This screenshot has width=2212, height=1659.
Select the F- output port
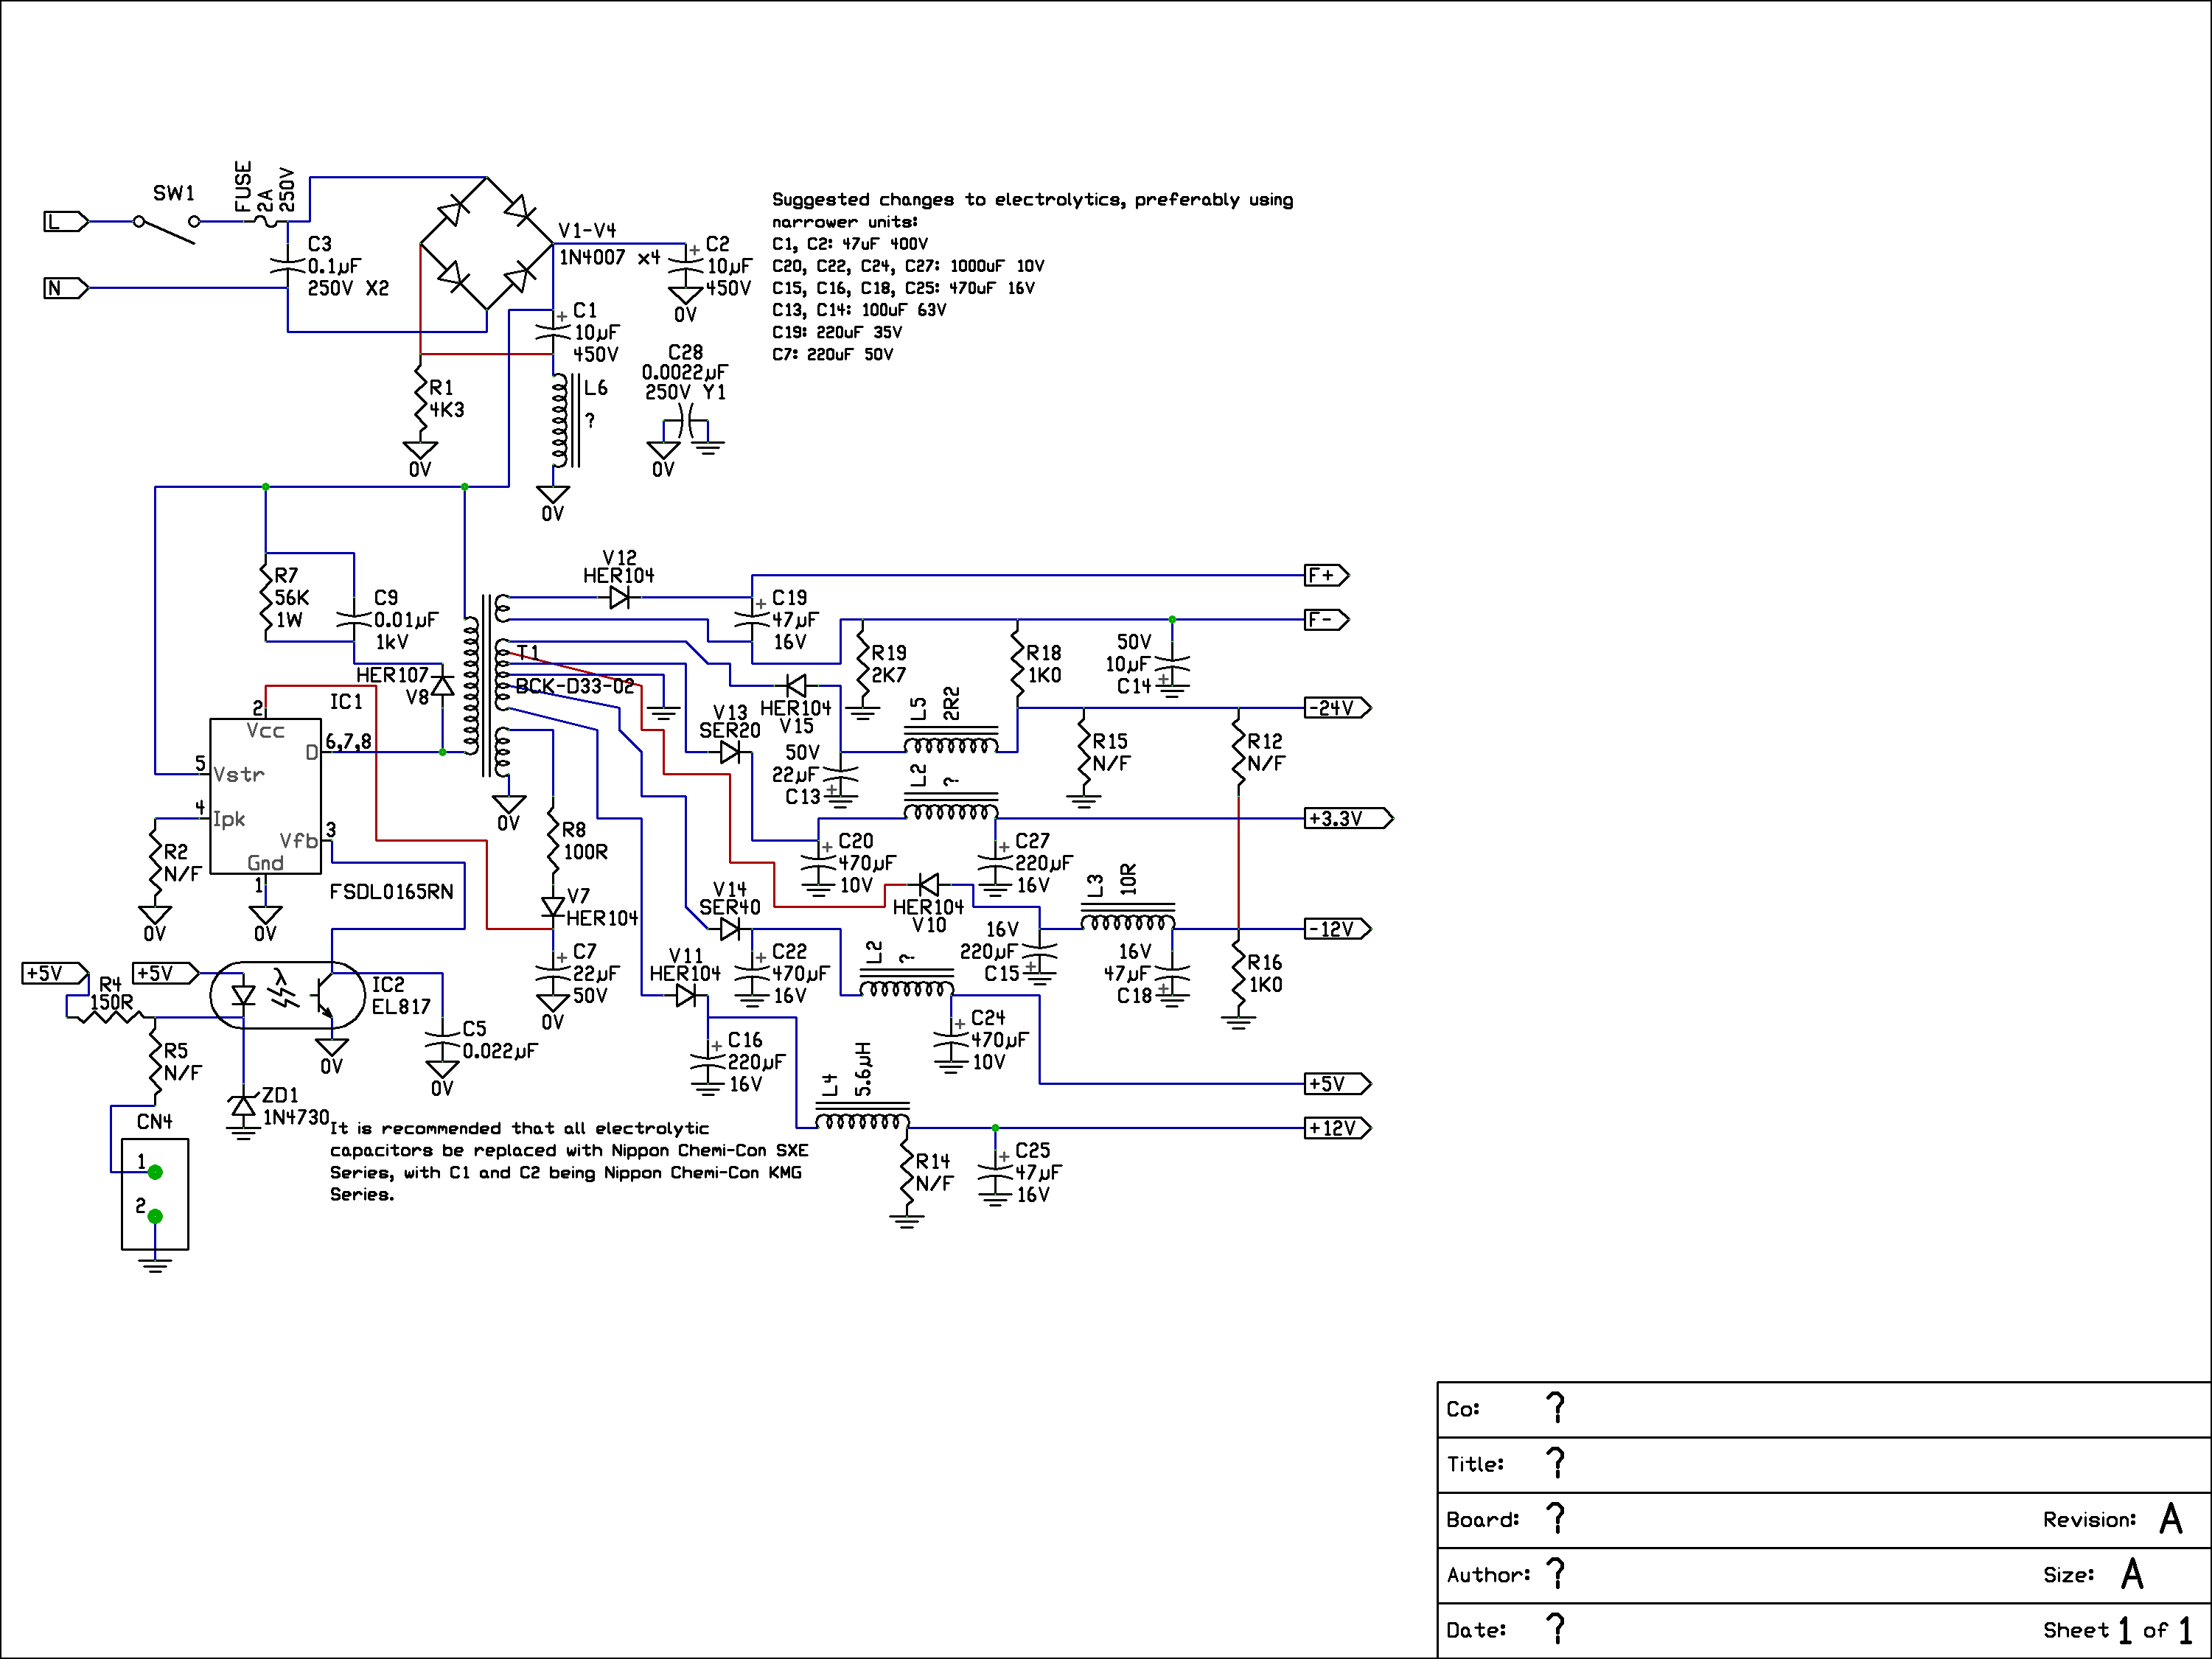point(1328,619)
